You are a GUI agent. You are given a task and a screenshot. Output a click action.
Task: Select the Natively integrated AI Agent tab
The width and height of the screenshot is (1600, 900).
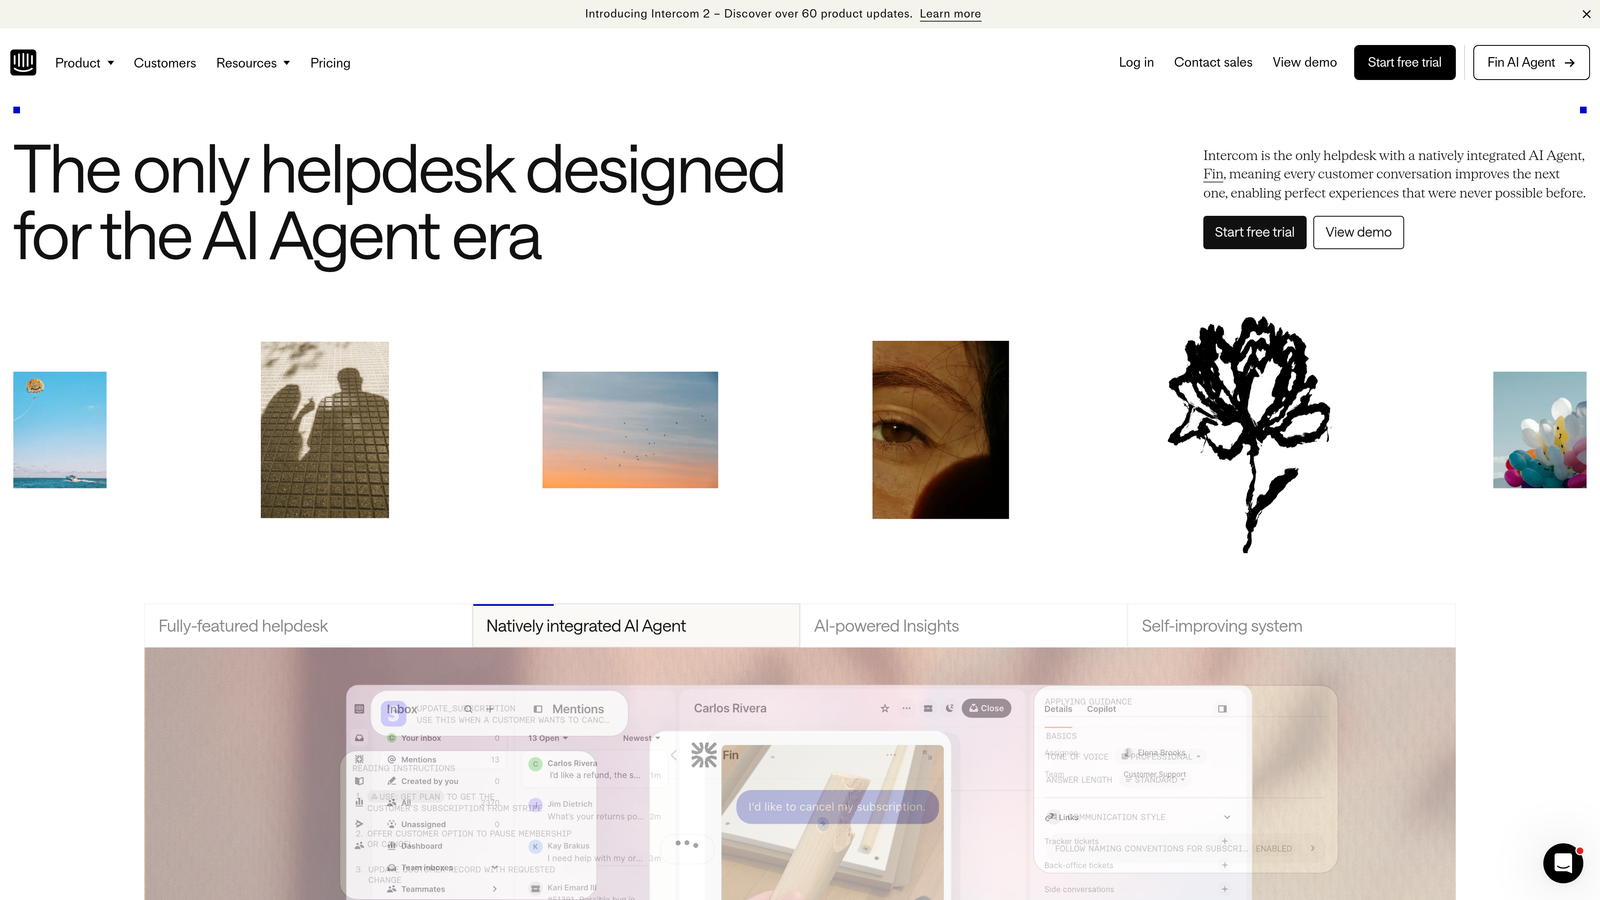coord(636,626)
